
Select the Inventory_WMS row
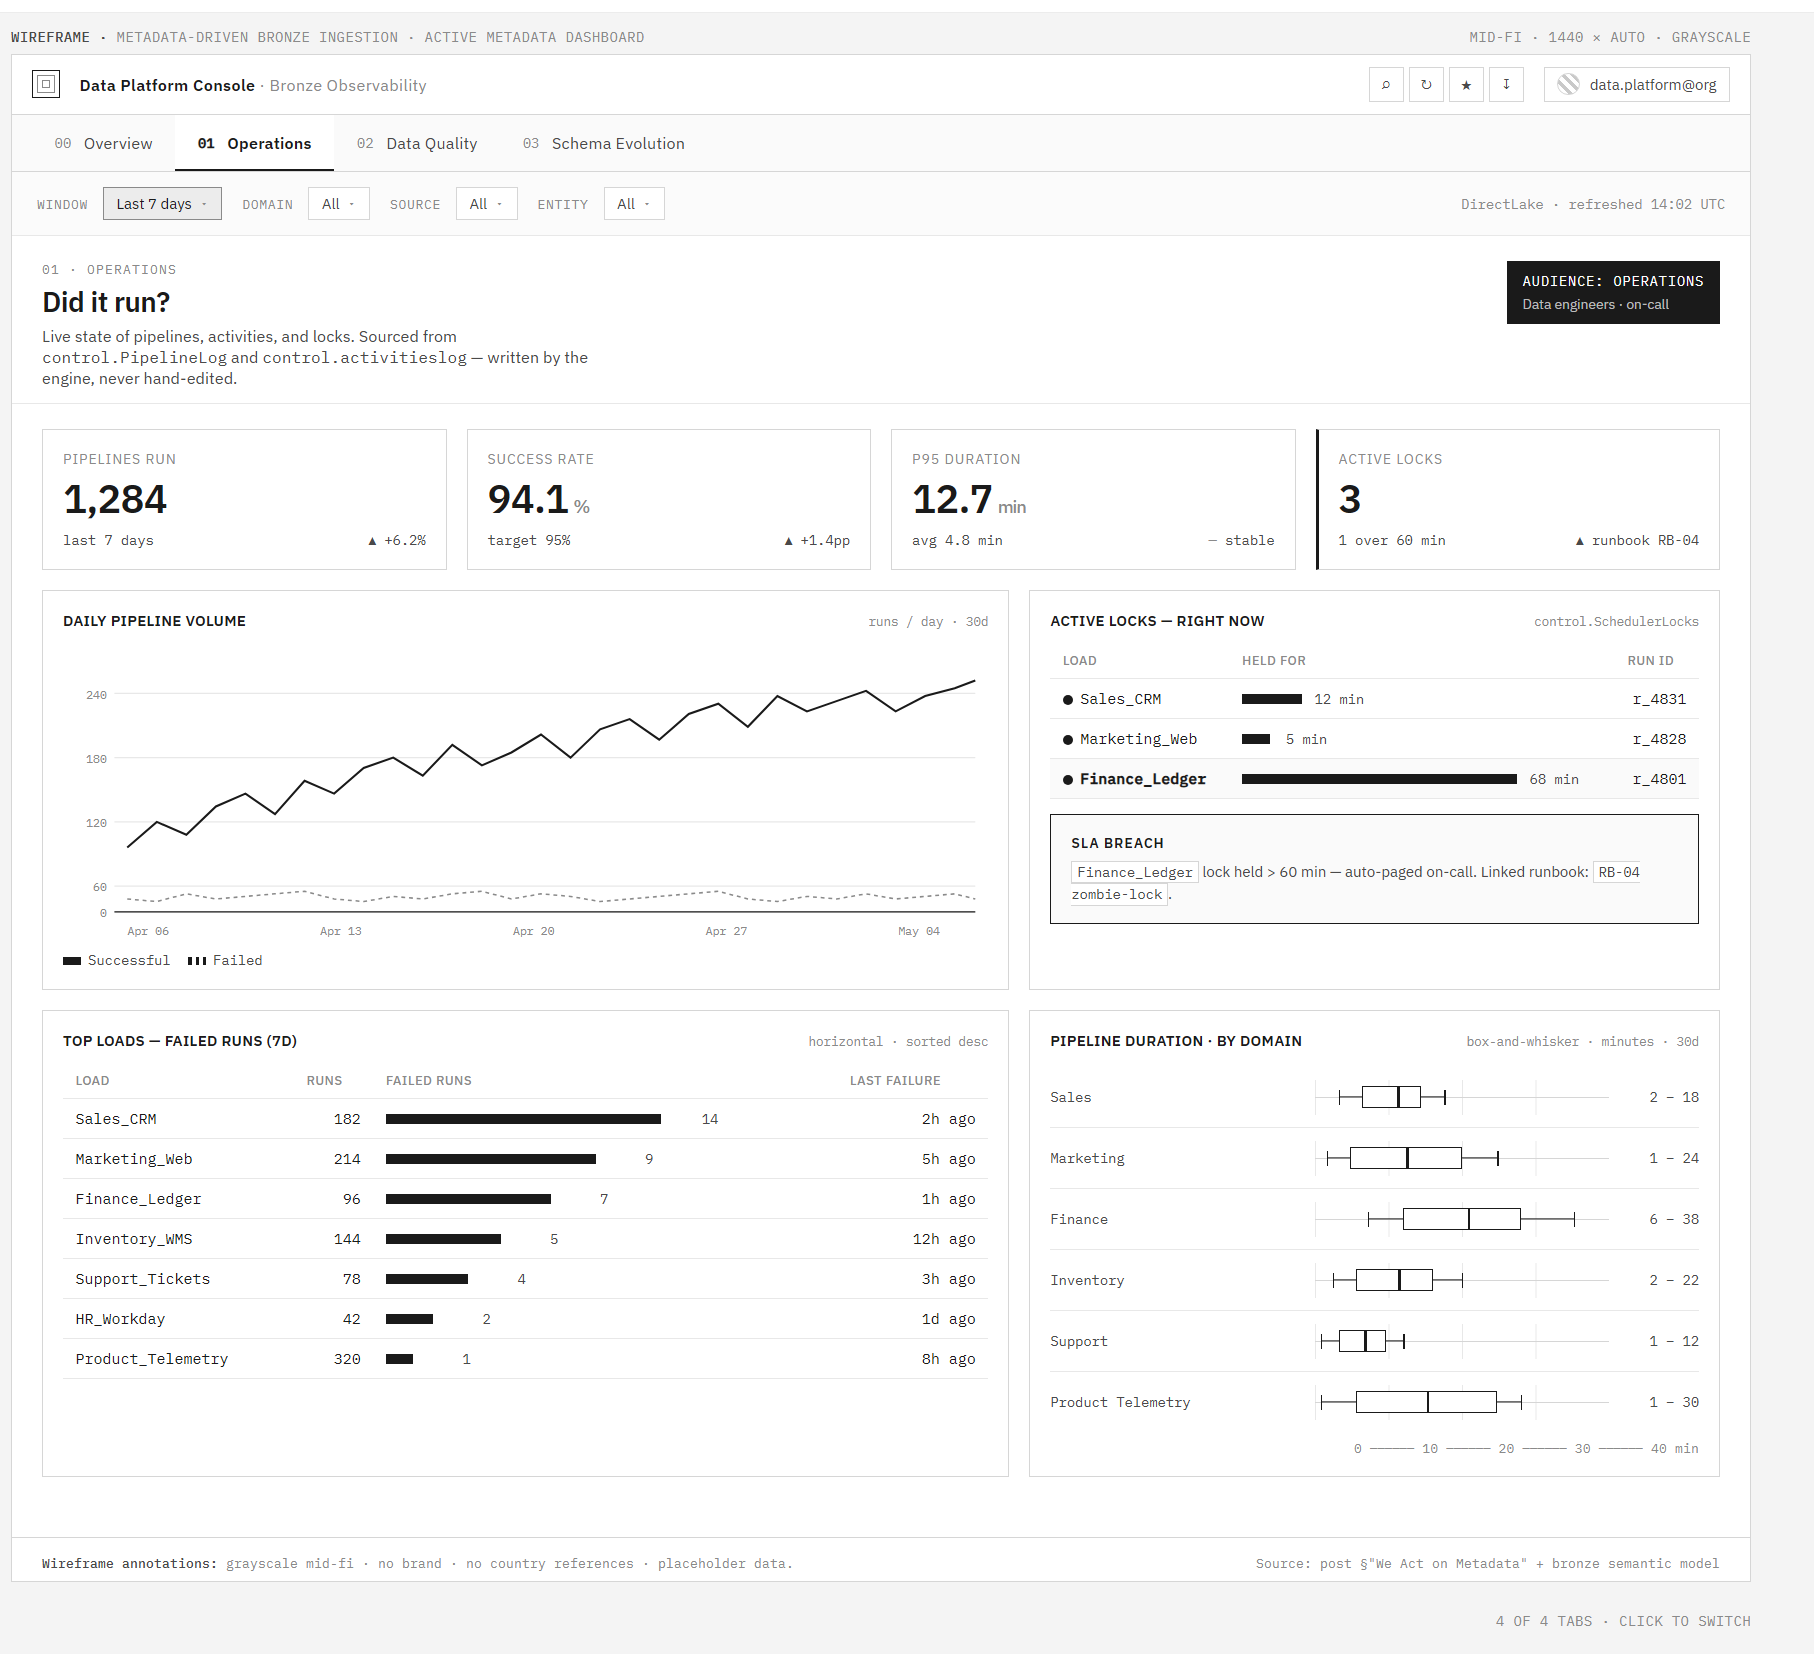[525, 1239]
